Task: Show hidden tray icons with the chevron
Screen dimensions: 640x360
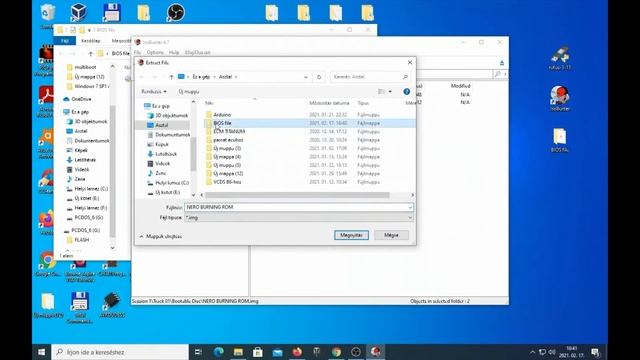Action: 532,352
